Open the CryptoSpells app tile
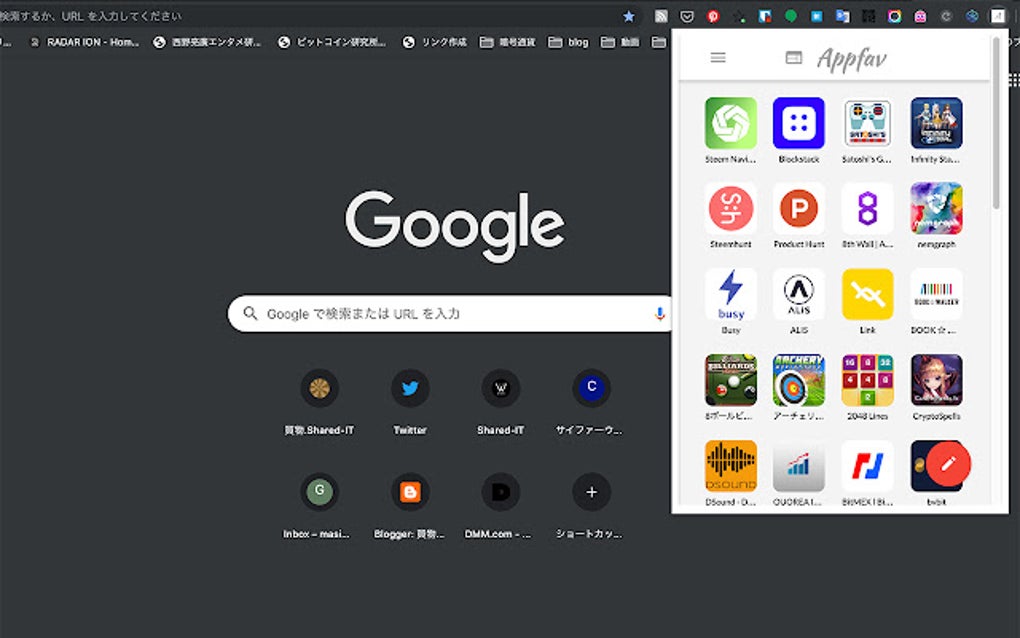Screen dimensions: 1020x638 (x=936, y=380)
